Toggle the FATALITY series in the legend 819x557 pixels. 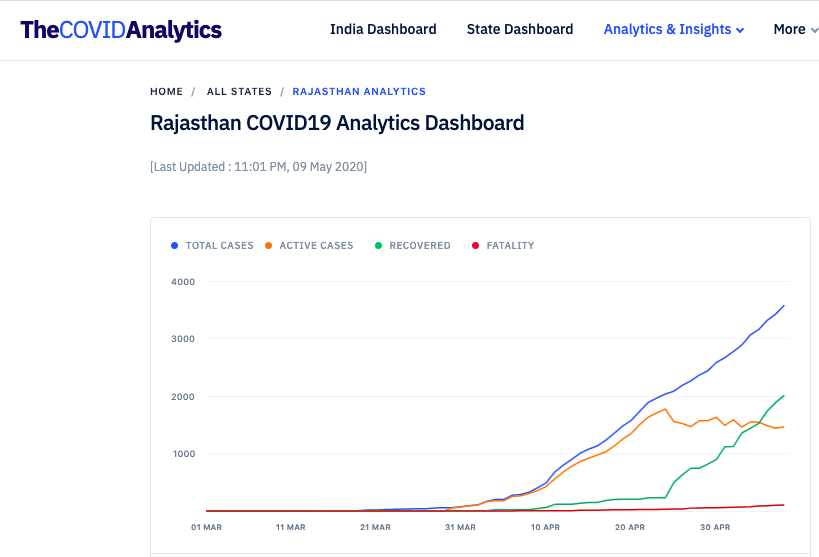tap(503, 246)
